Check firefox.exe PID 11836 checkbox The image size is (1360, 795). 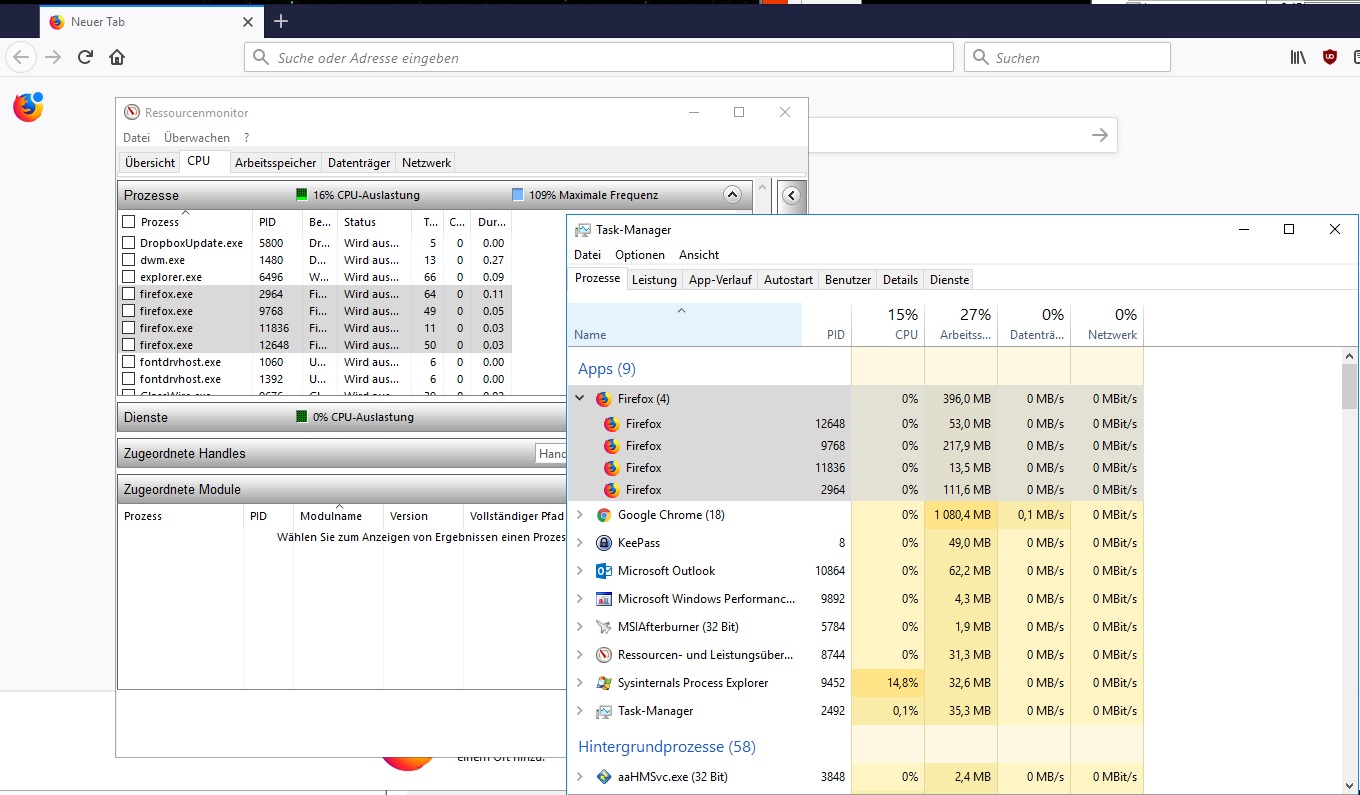tap(128, 328)
